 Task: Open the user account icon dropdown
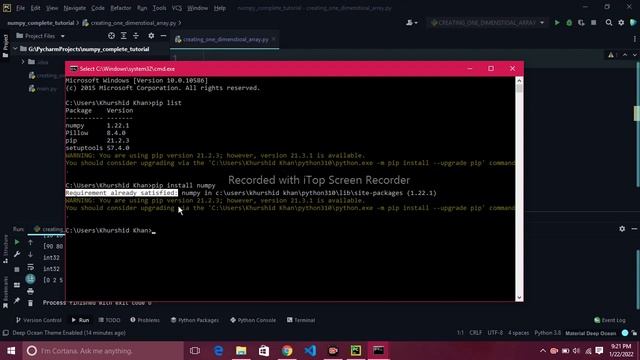(x=411, y=23)
